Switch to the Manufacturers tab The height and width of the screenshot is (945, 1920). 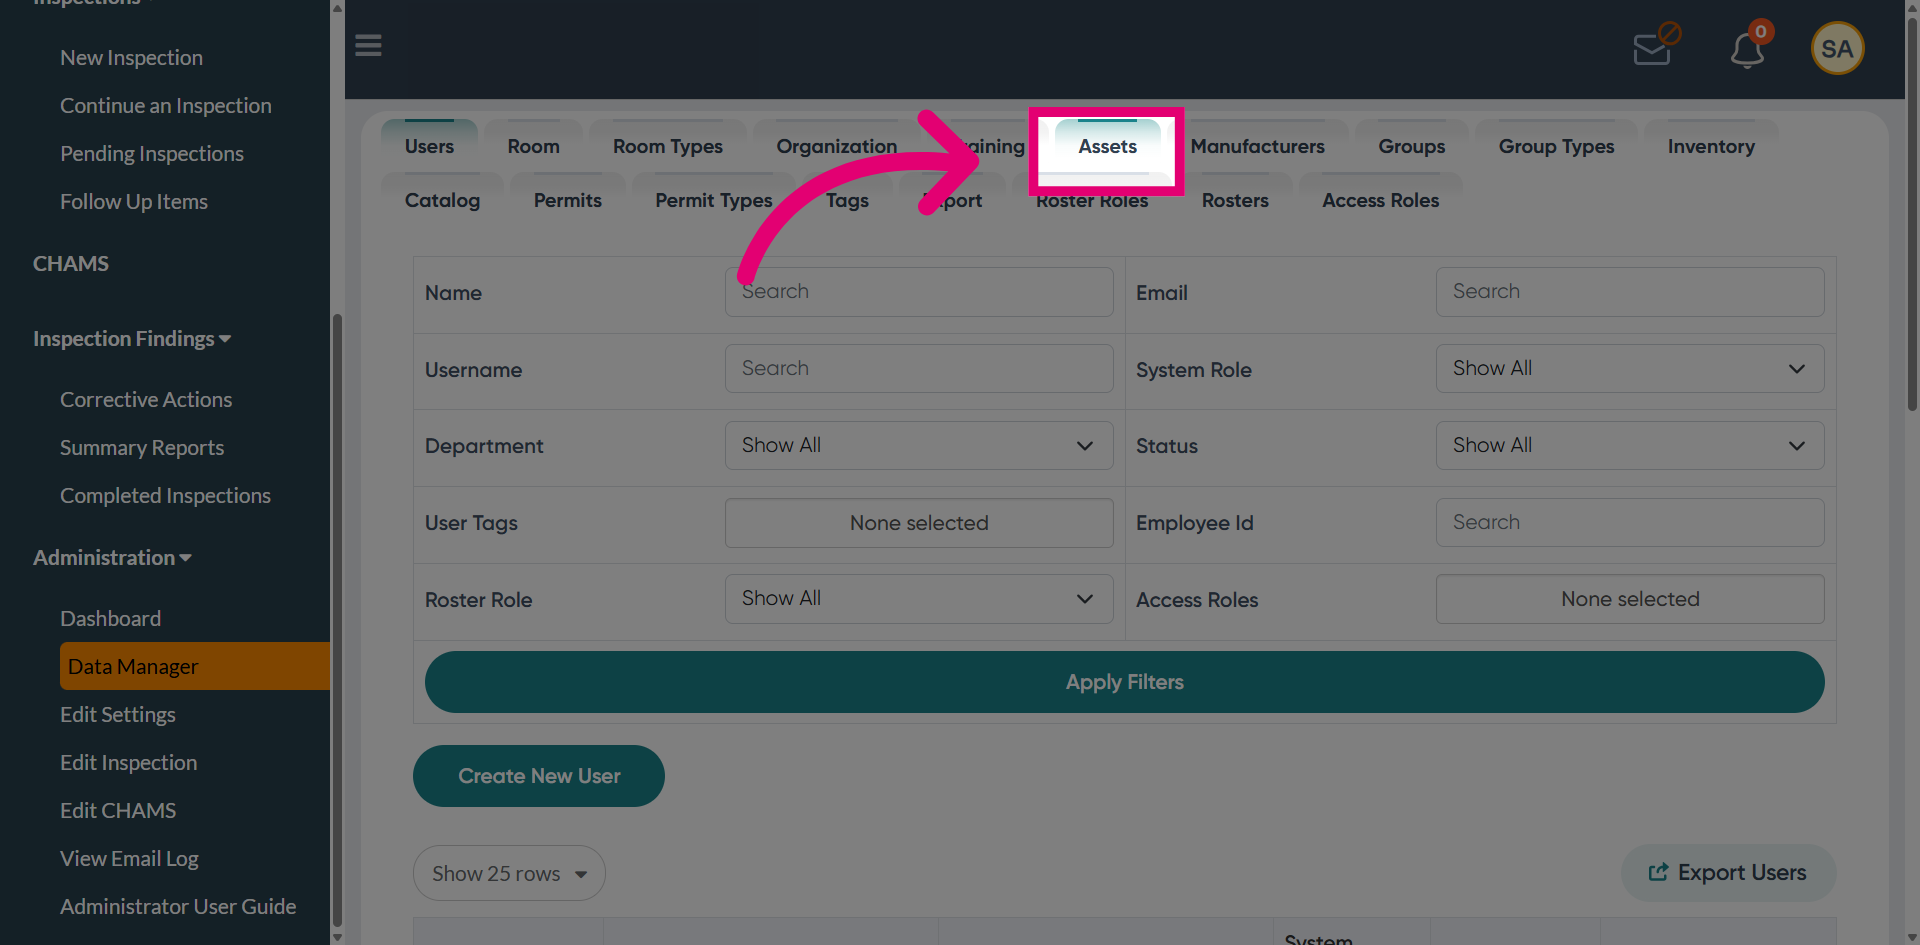[1257, 146]
